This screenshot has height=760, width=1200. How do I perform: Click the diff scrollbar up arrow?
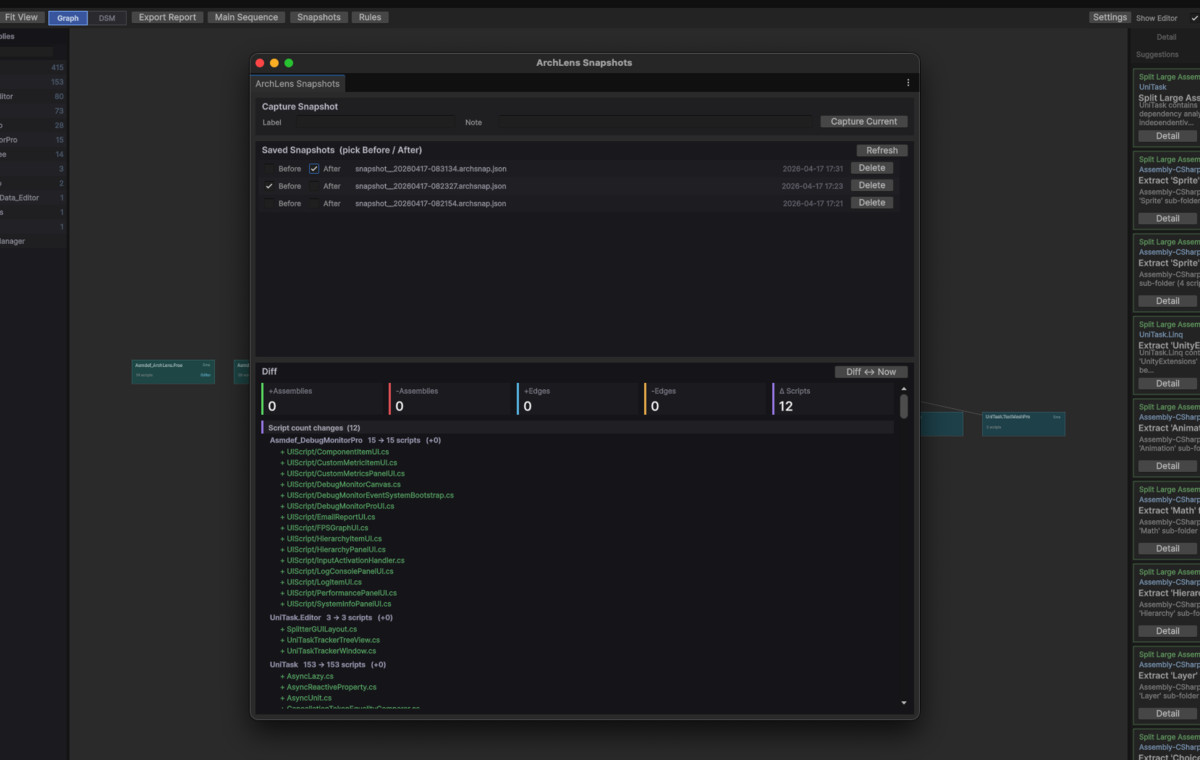click(x=904, y=388)
